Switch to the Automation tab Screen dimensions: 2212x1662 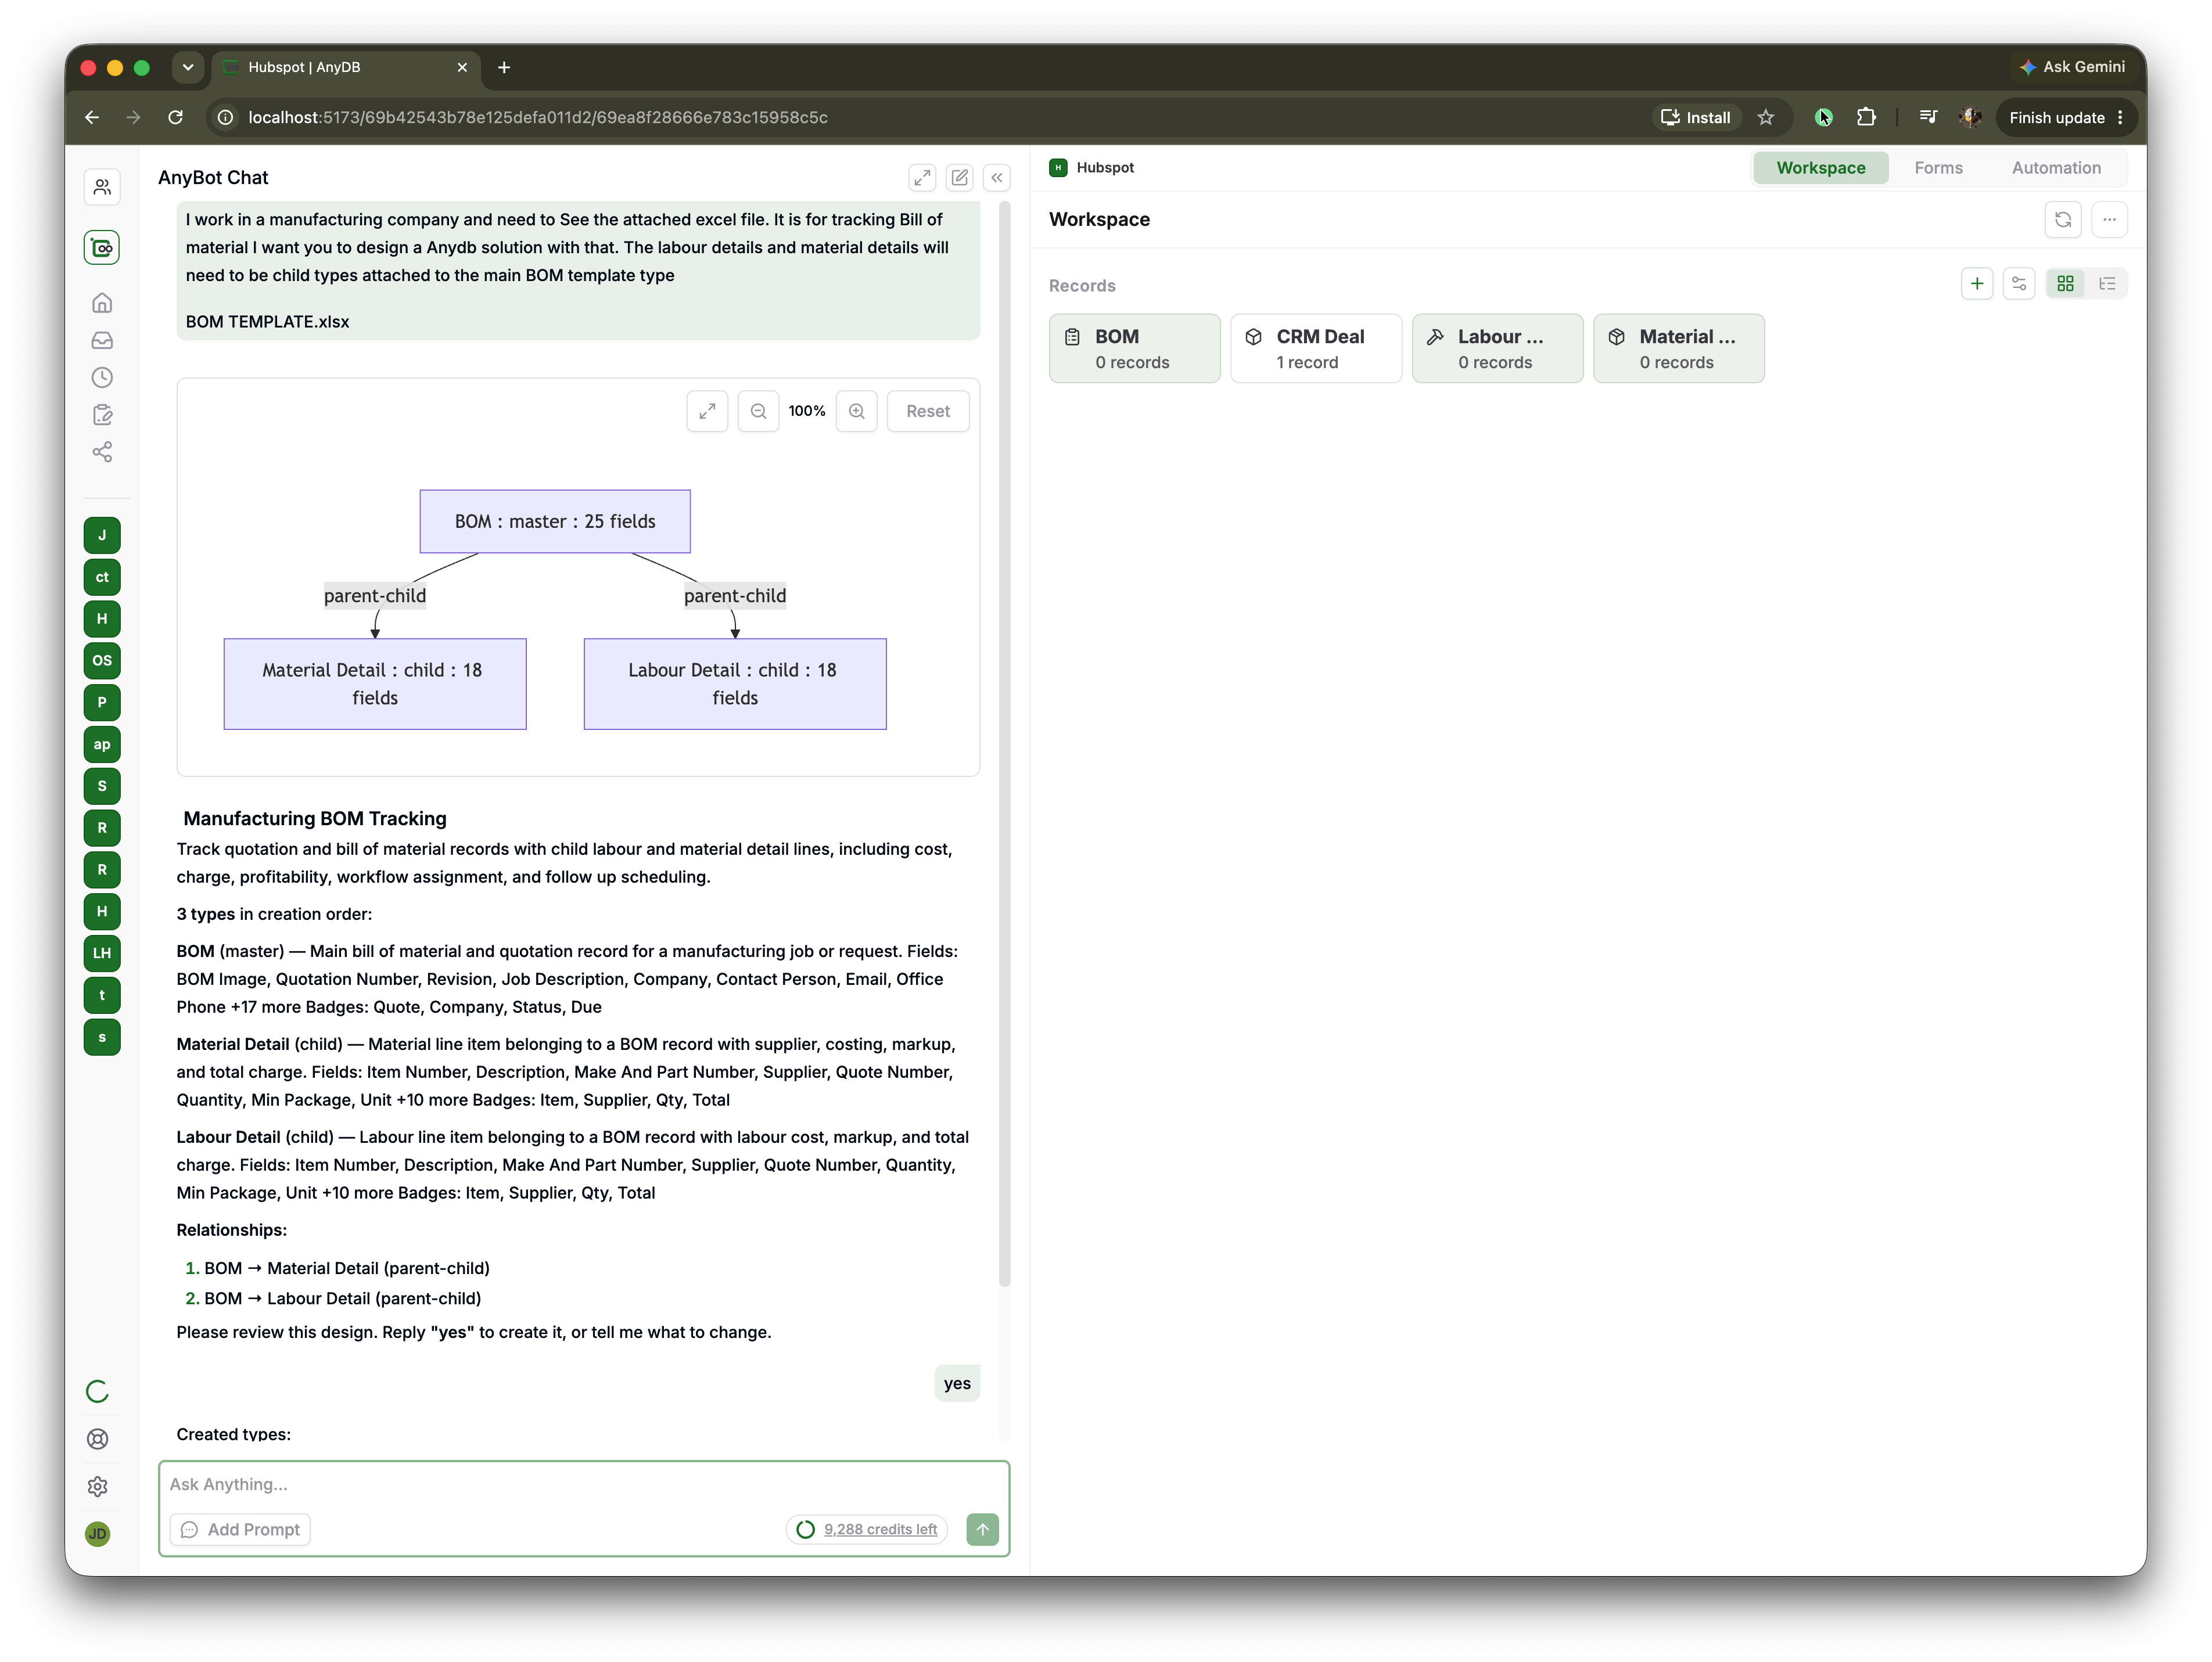pos(2056,168)
